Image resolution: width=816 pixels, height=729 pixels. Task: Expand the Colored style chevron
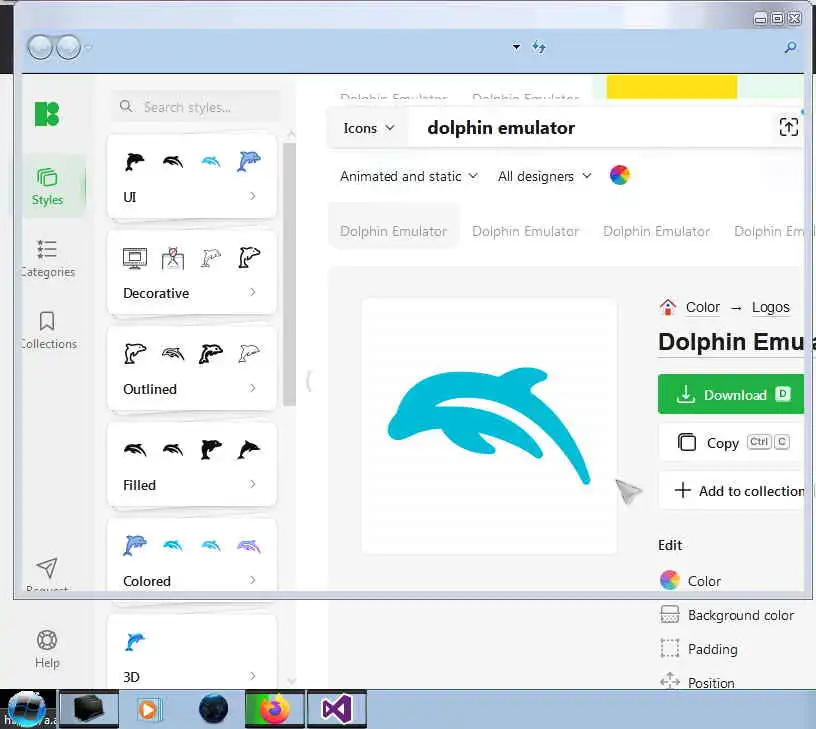pos(252,580)
